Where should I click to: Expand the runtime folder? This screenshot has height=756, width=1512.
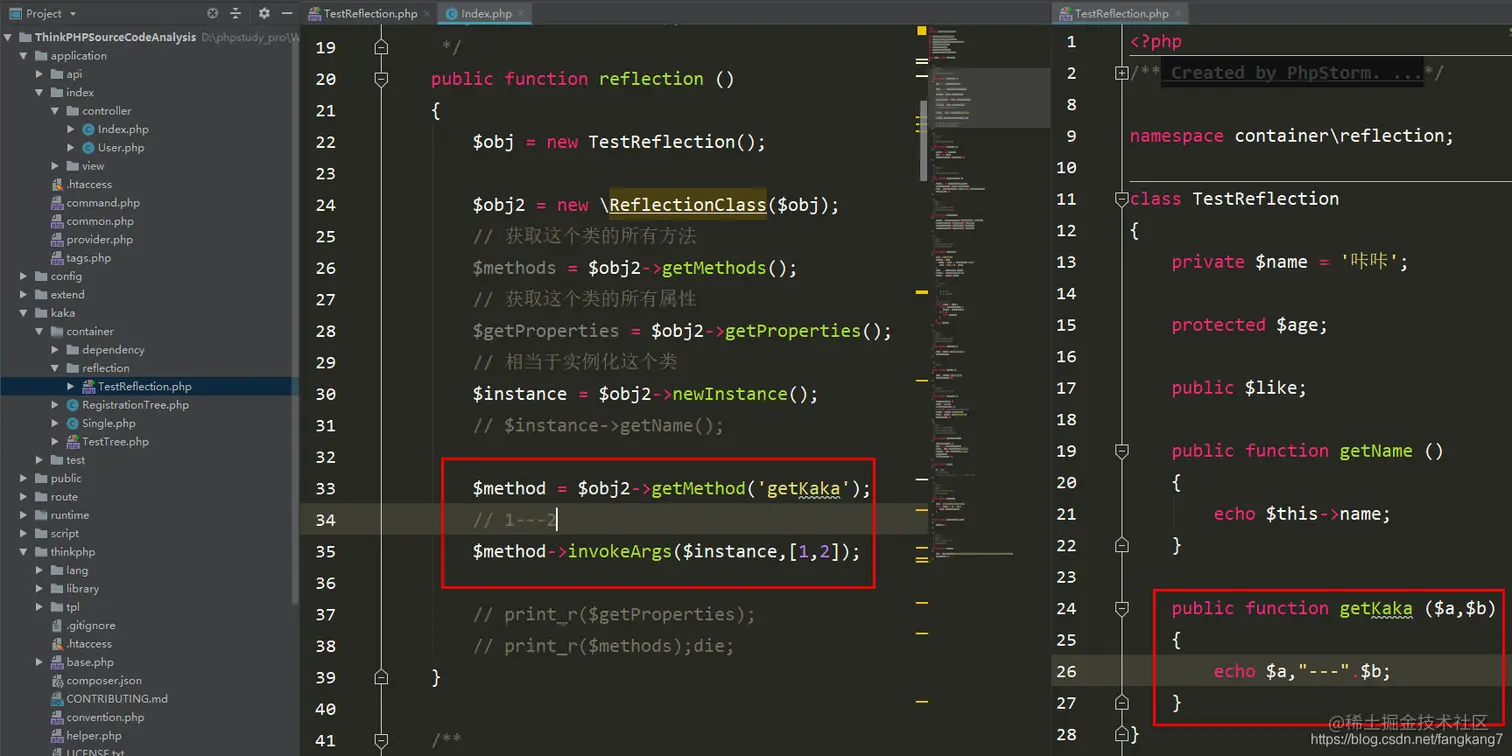pyautogui.click(x=24, y=515)
